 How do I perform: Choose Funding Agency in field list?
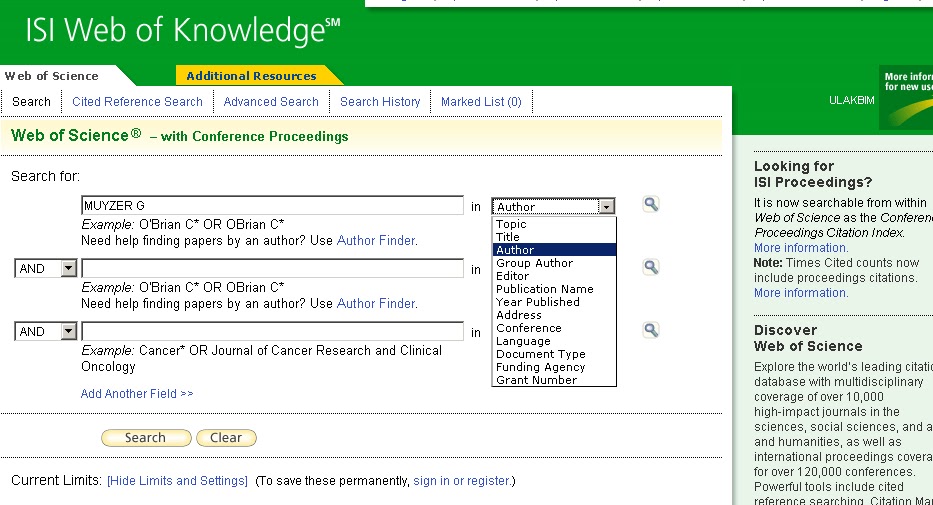[x=554, y=368]
